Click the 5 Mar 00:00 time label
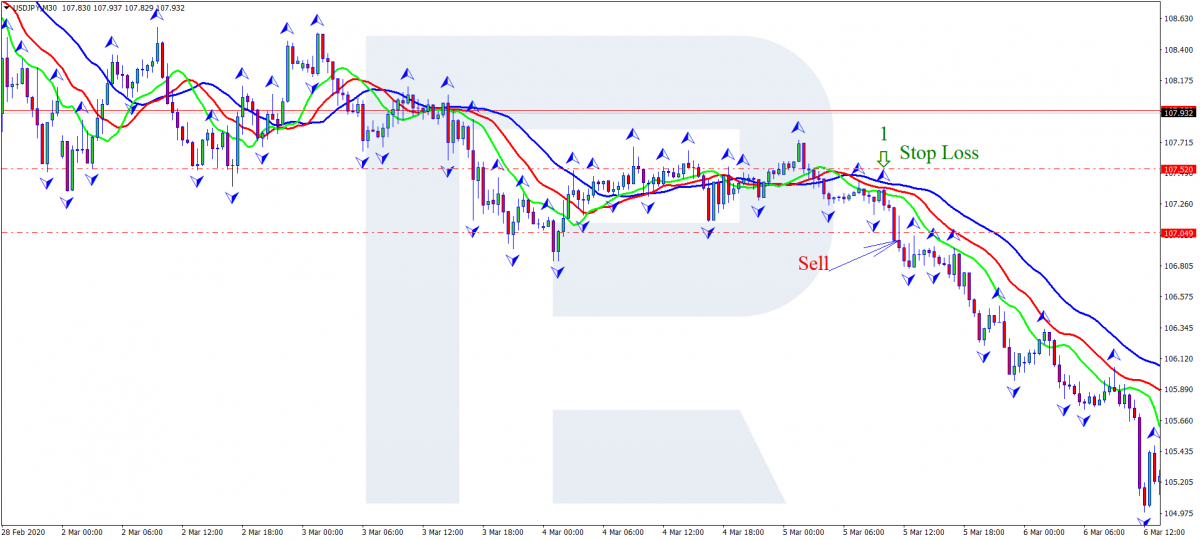1200x540 pixels. (805, 533)
